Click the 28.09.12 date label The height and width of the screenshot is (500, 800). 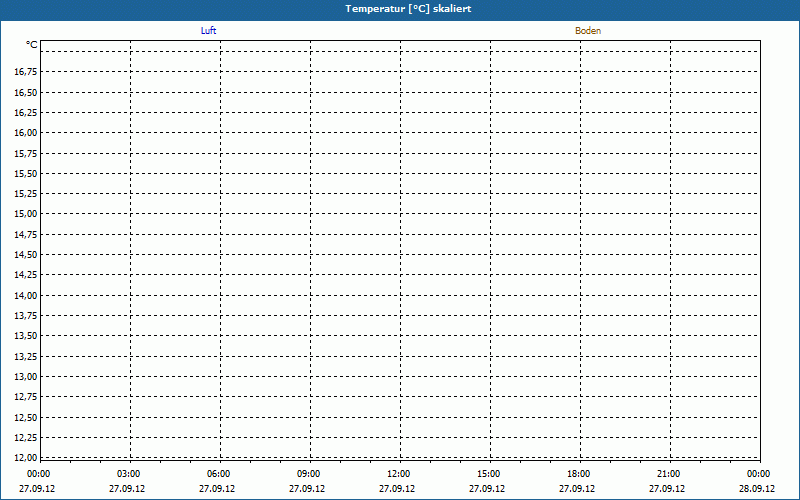click(757, 488)
